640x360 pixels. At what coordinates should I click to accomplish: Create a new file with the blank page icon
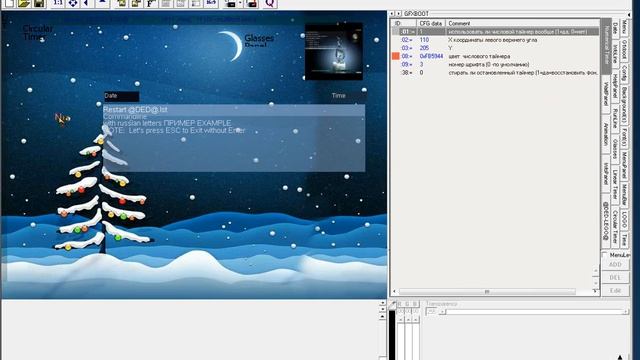click(x=9, y=4)
